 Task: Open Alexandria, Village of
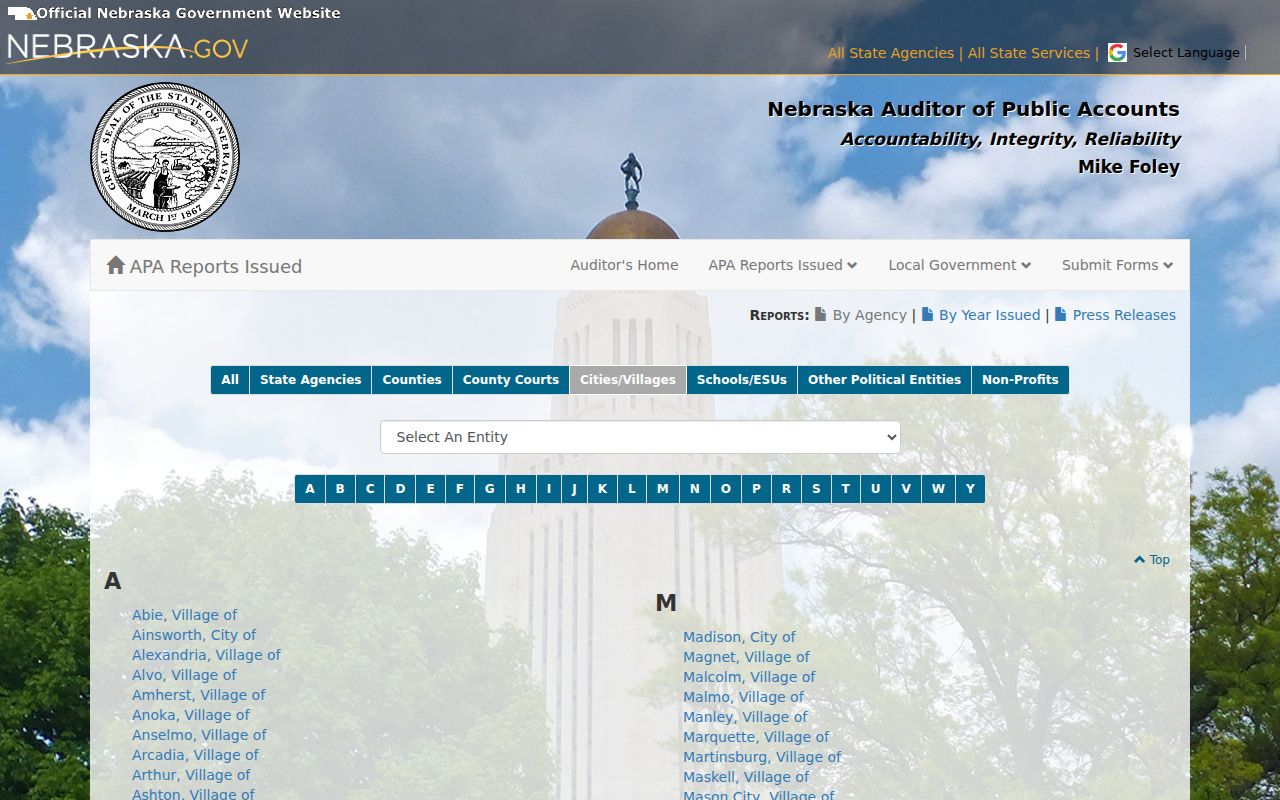click(206, 655)
